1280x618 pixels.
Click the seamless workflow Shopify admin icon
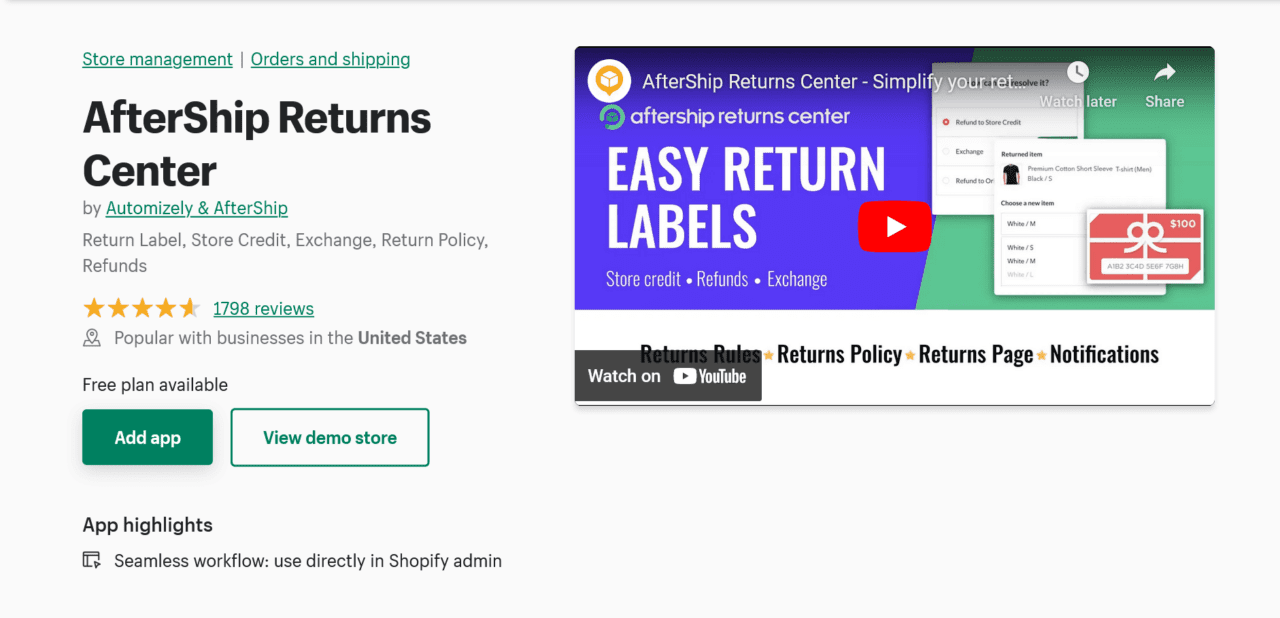point(92,560)
